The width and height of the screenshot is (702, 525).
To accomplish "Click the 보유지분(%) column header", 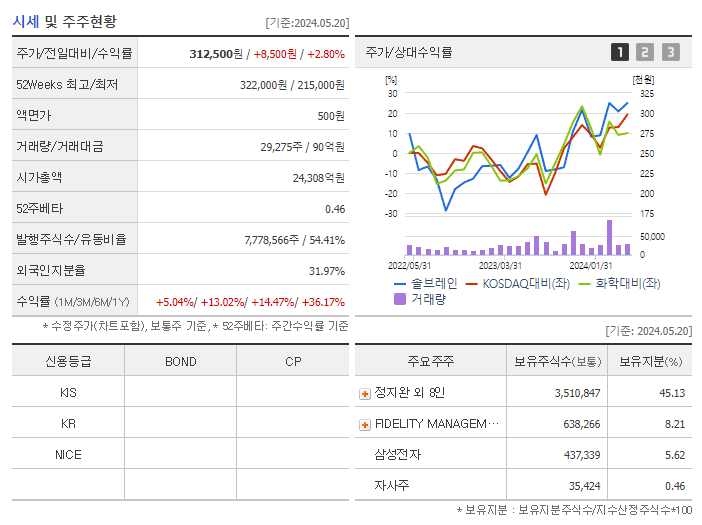I will [x=650, y=361].
